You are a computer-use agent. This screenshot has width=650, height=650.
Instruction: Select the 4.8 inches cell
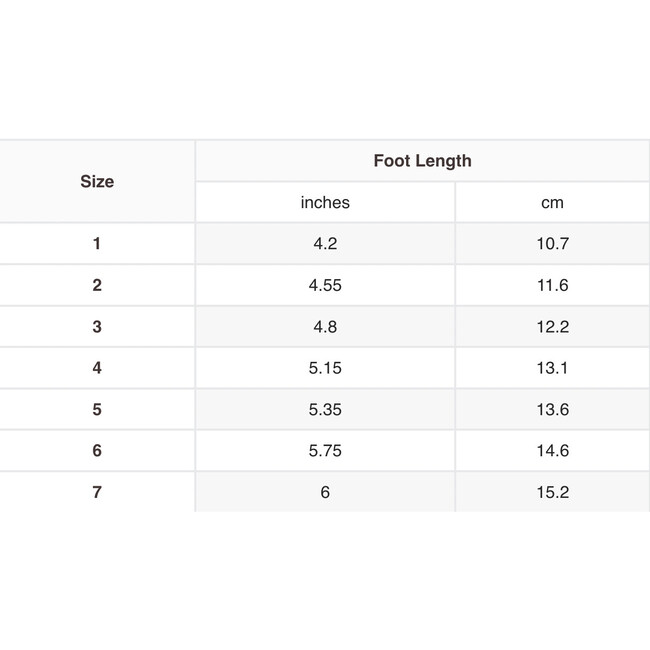click(x=325, y=327)
